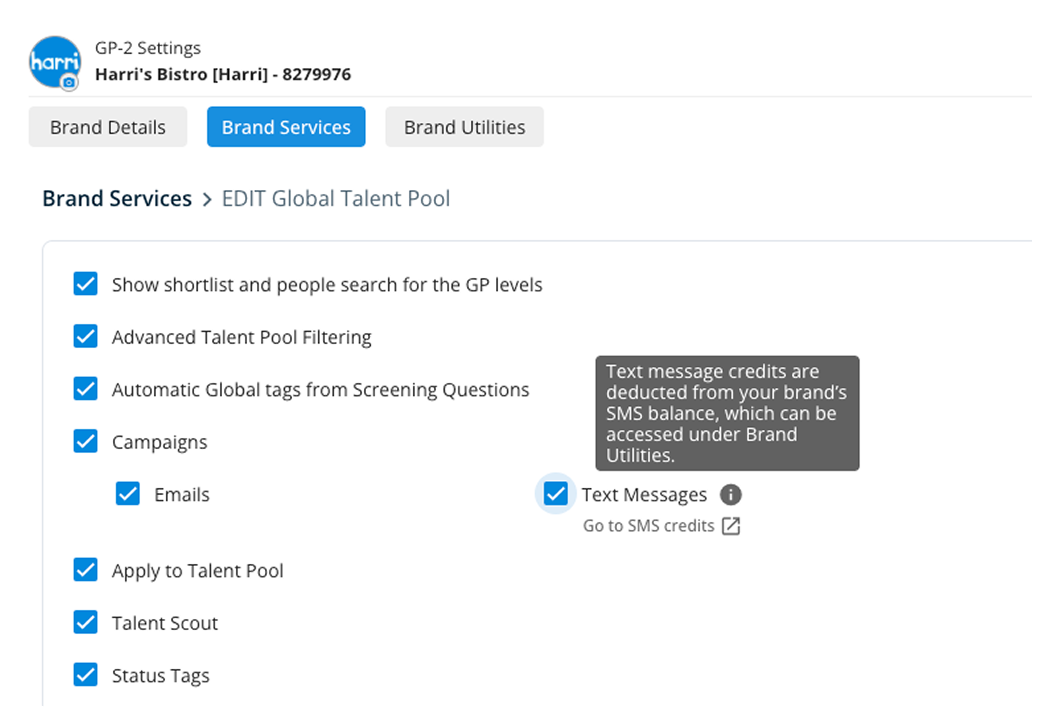
Task: Click the info icon beside Text Messages
Action: [731, 495]
